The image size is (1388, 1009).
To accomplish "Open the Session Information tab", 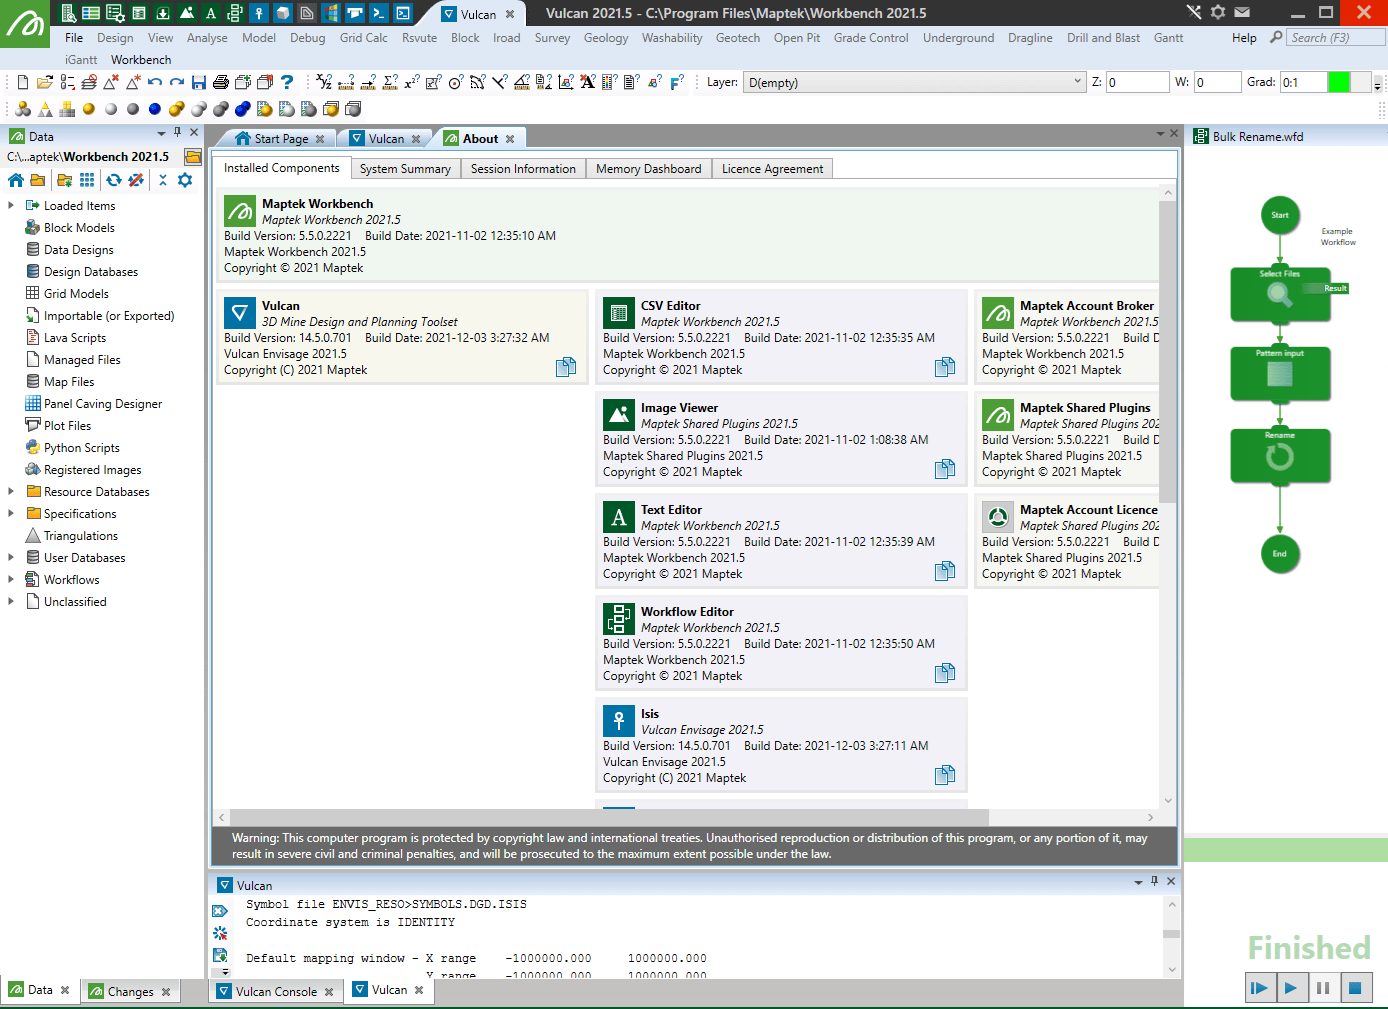I will pyautogui.click(x=523, y=169).
